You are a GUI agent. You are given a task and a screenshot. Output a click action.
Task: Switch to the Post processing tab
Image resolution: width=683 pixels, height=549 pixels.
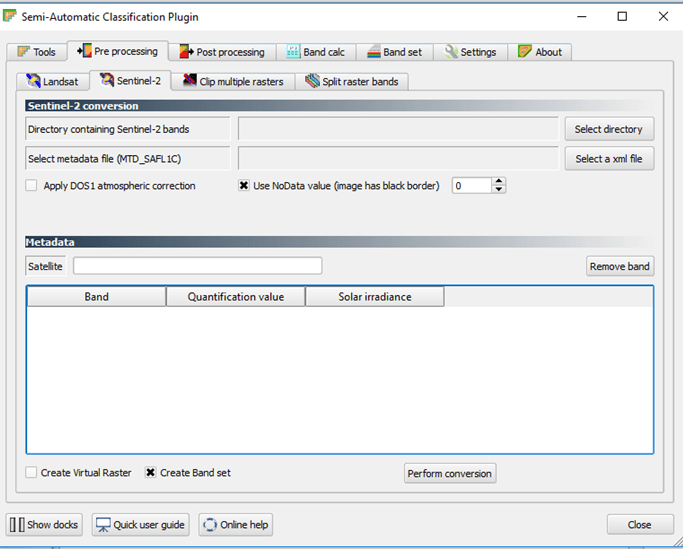221,52
